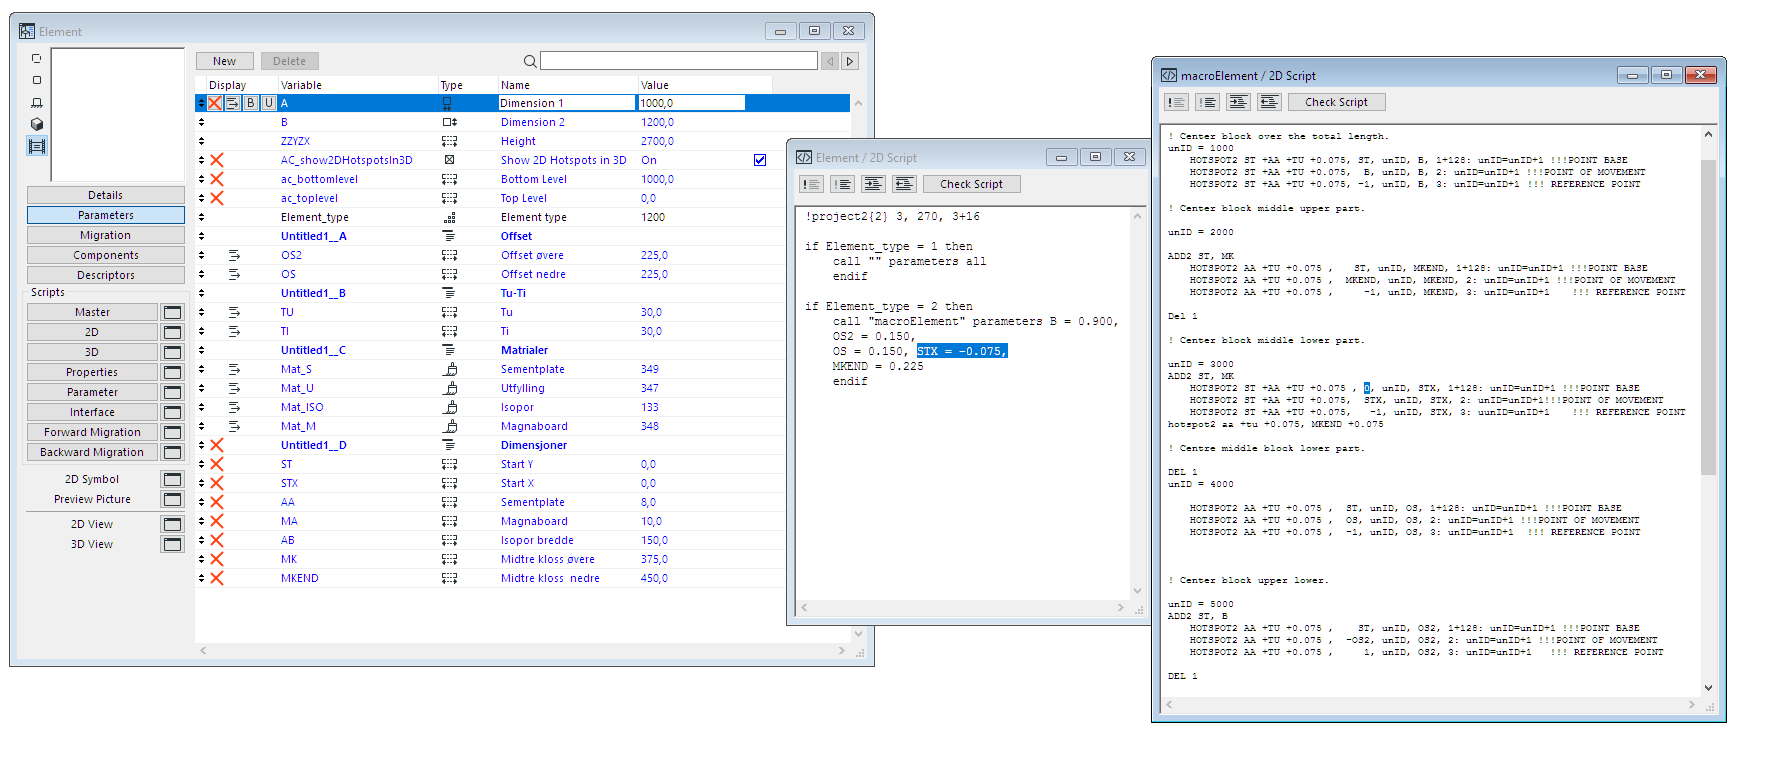This screenshot has width=1767, height=774.
Task: Select the 3D cube preview icon
Action: [x=37, y=124]
